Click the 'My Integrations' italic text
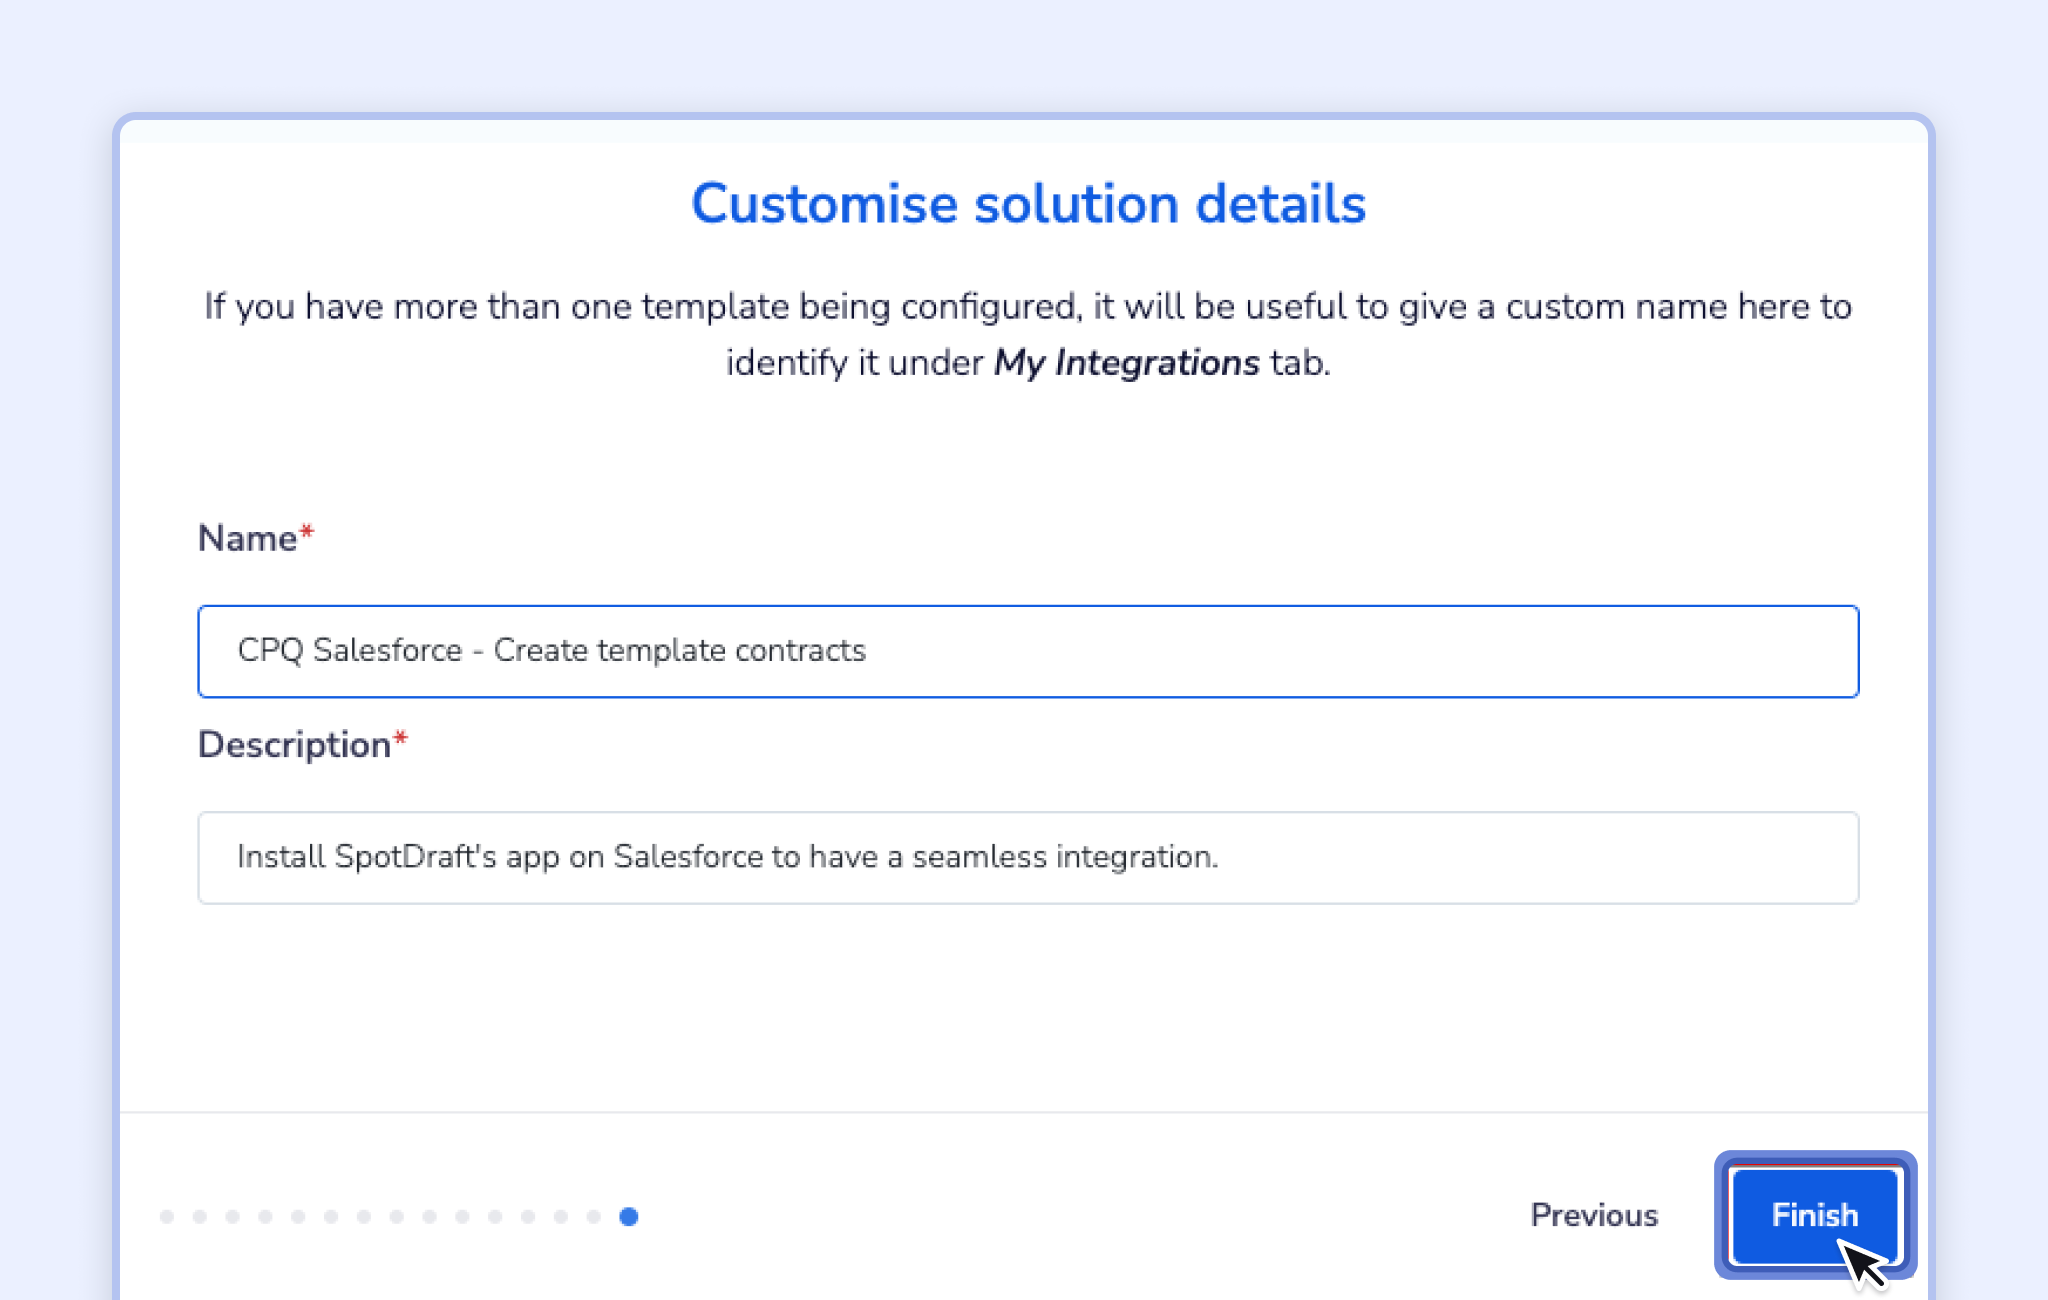 click(1126, 362)
